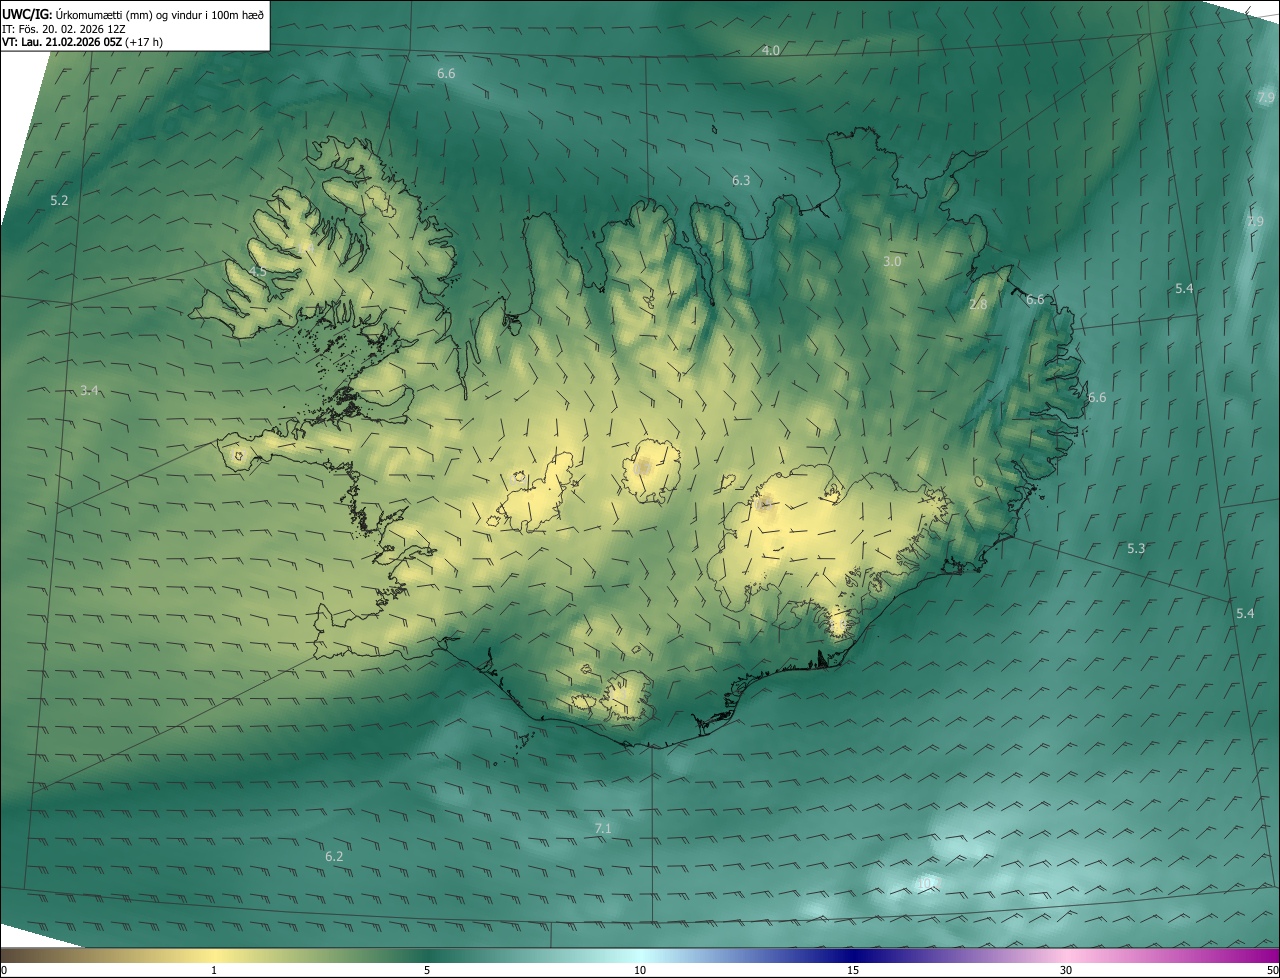
Task: Select the 3.4 value label west of Iceland
Action: [x=89, y=390]
